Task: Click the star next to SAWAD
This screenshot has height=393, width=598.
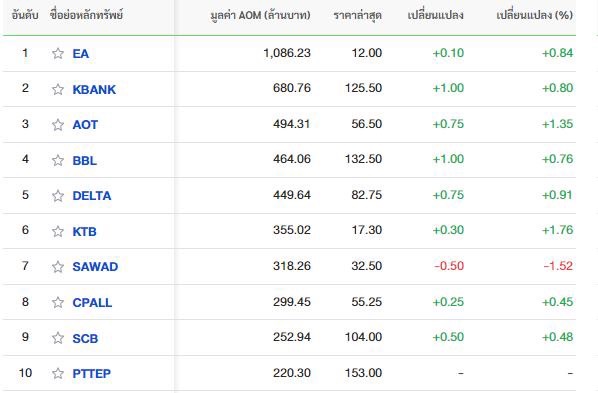Action: [x=58, y=267]
